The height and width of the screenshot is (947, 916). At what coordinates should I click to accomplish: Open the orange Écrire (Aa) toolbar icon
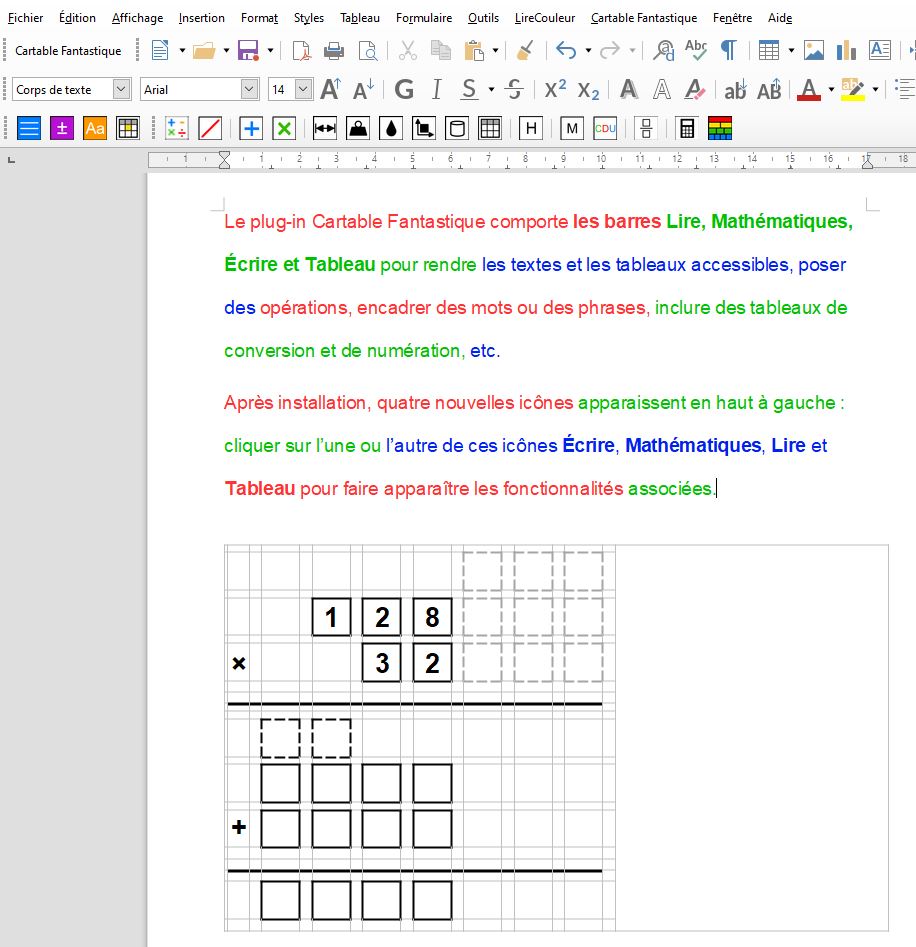click(95, 129)
